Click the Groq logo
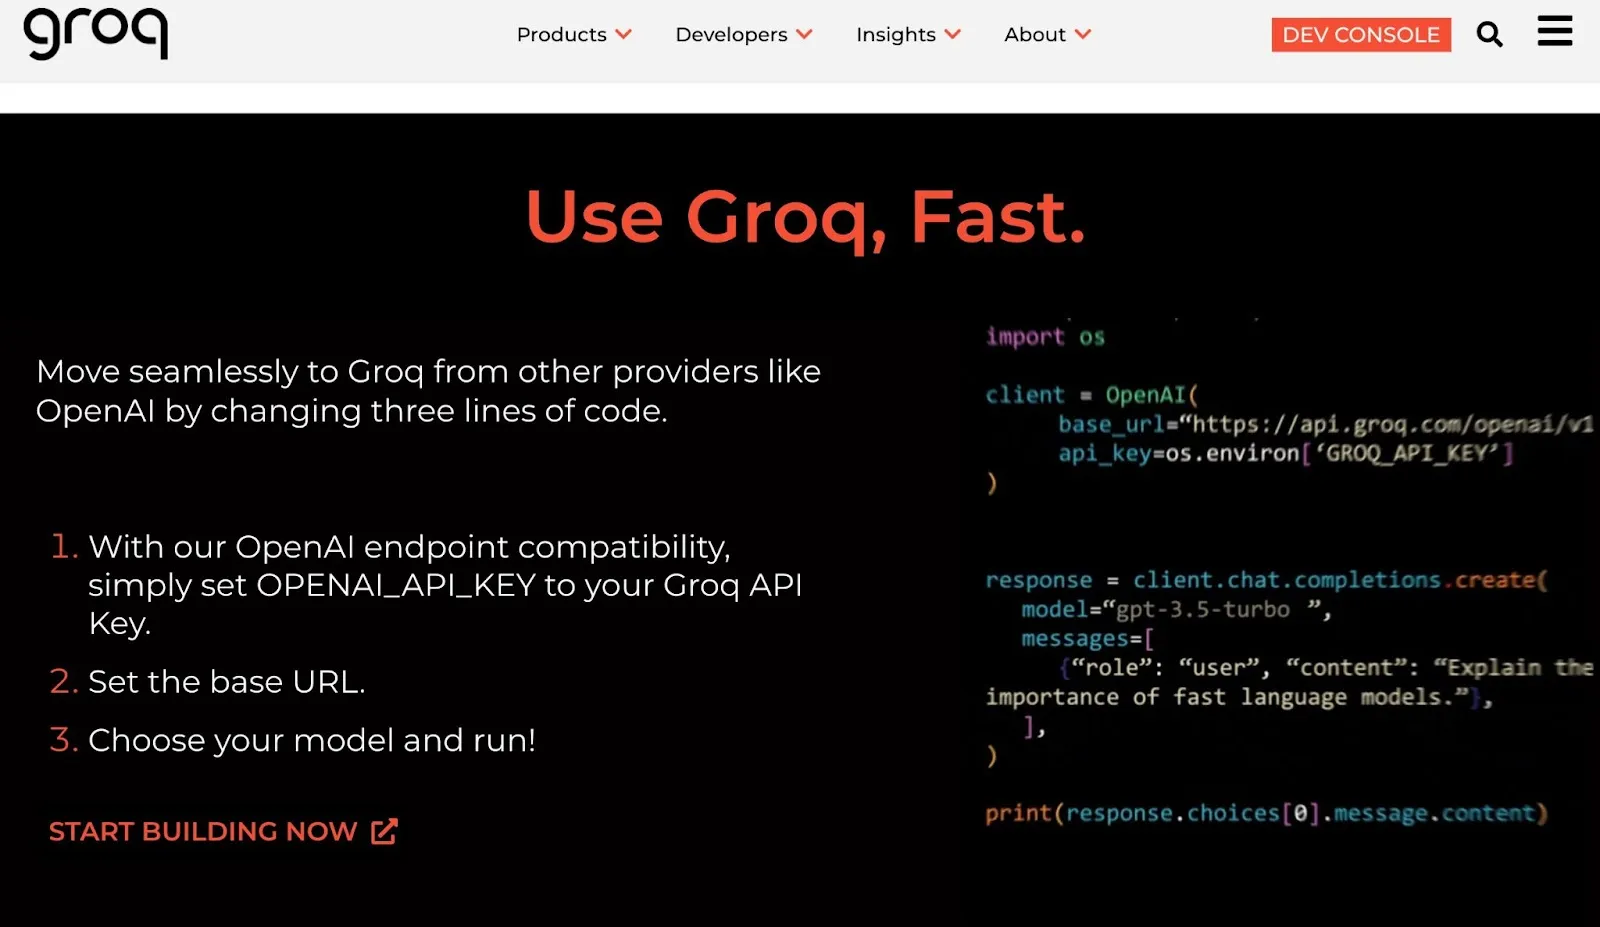Image resolution: width=1600 pixels, height=927 pixels. pyautogui.click(x=96, y=34)
